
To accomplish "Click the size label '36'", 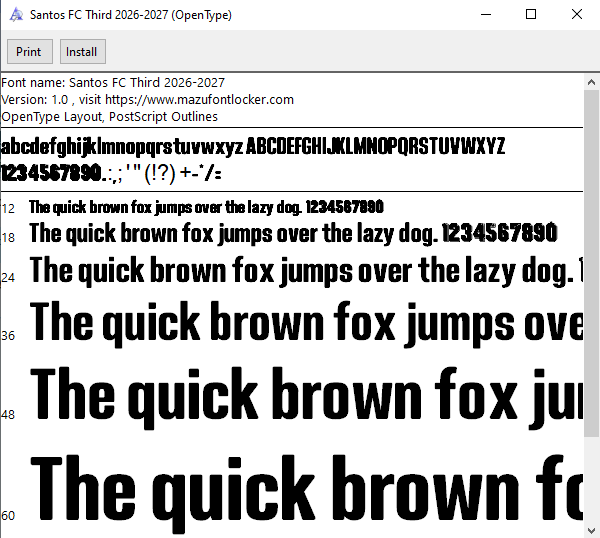I will [8, 336].
